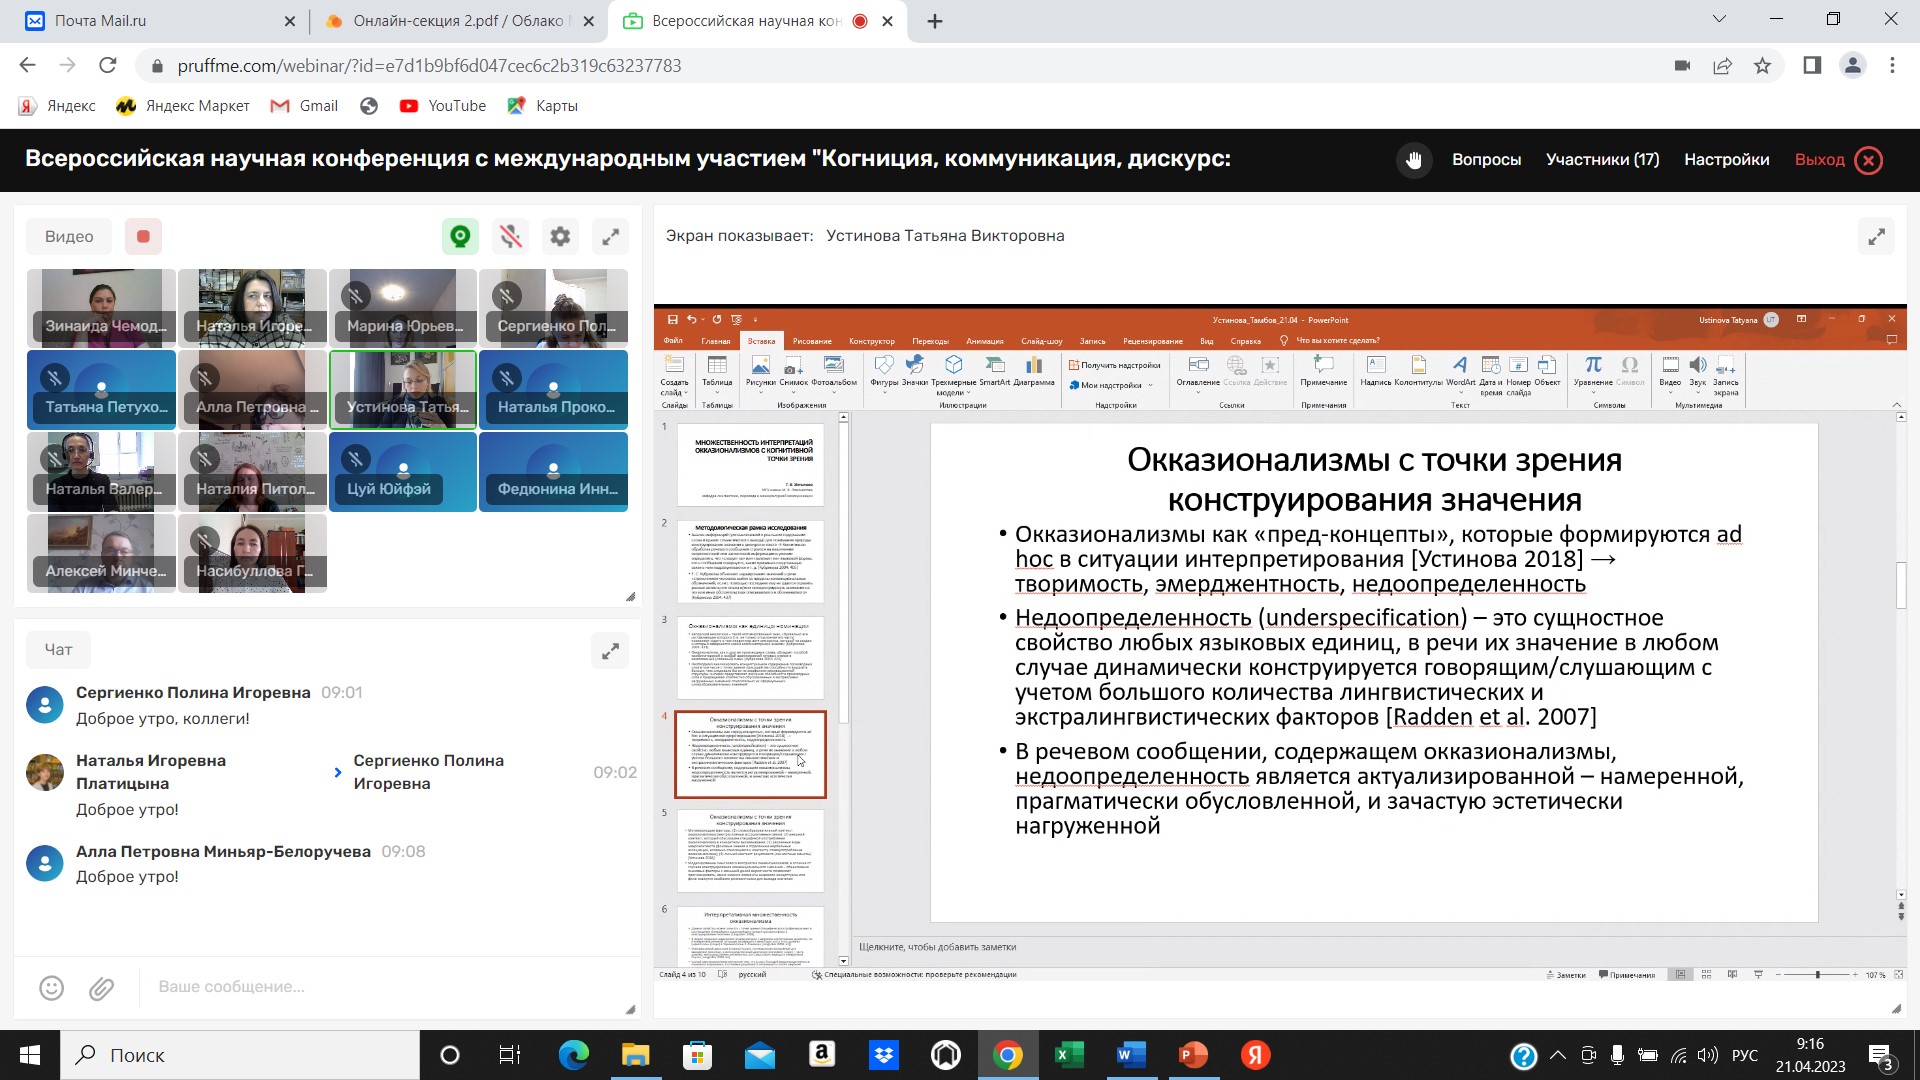The width and height of the screenshot is (1920, 1080).
Task: Open PowerPoint from the taskbar
Action: [1193, 1055]
